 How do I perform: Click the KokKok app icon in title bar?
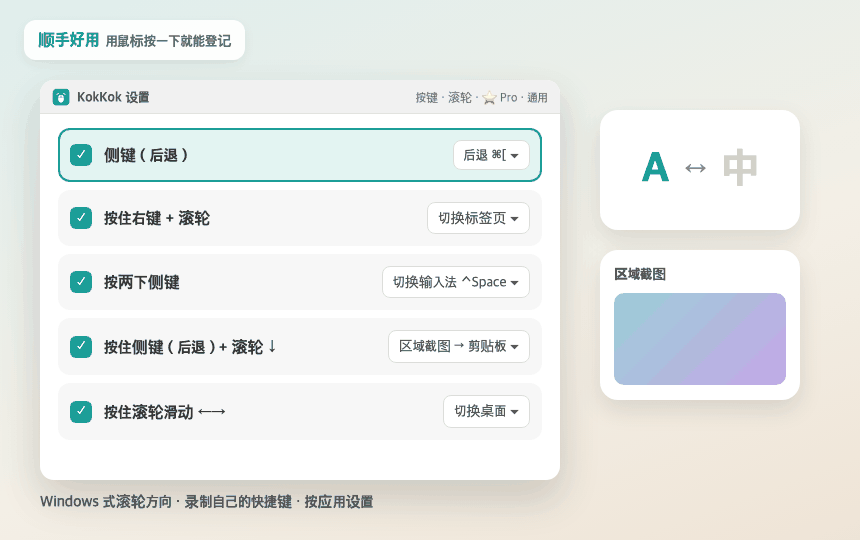point(61,97)
